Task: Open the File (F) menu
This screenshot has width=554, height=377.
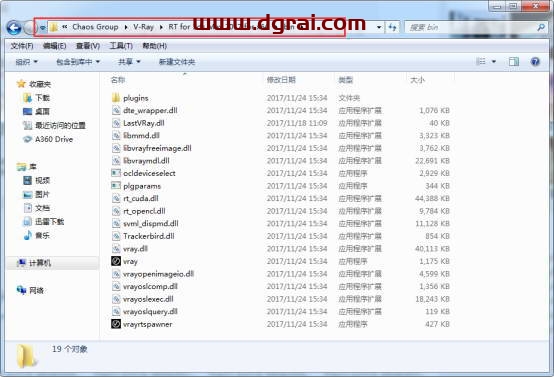Action: (22, 46)
